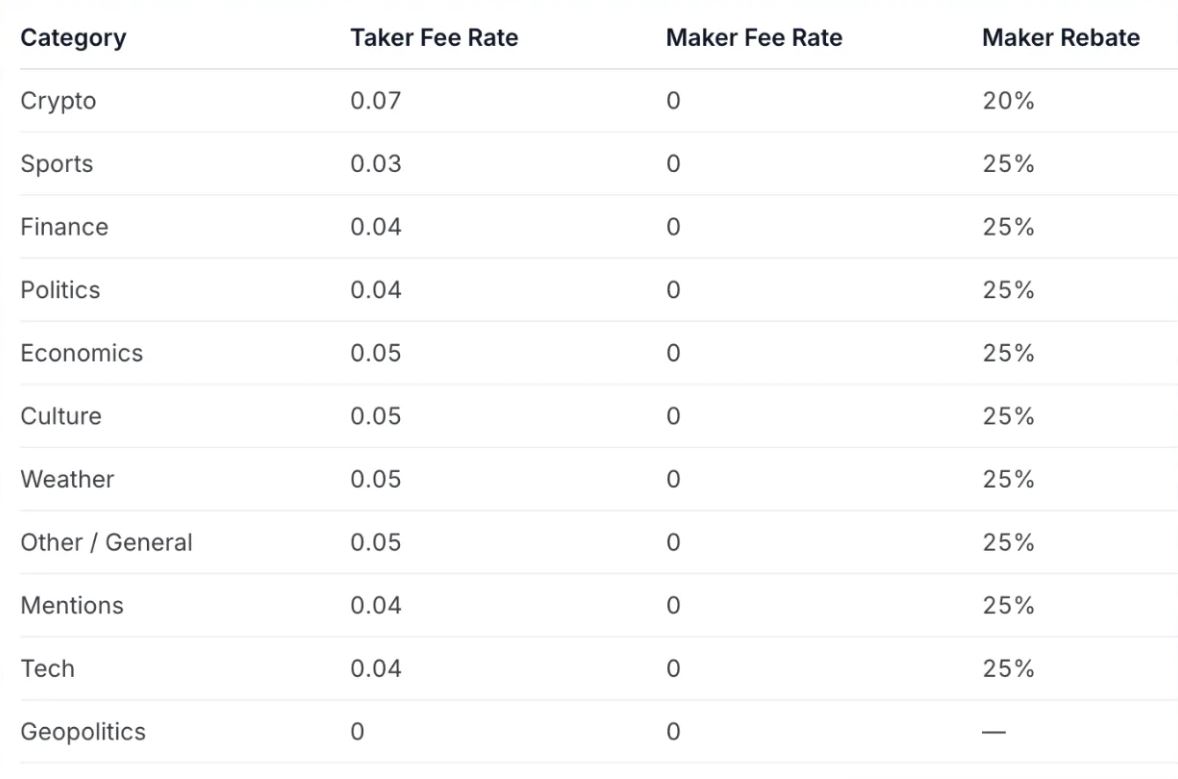Select the dash in Geopolitics rebate cell
The image size is (1178, 779).
click(x=993, y=732)
